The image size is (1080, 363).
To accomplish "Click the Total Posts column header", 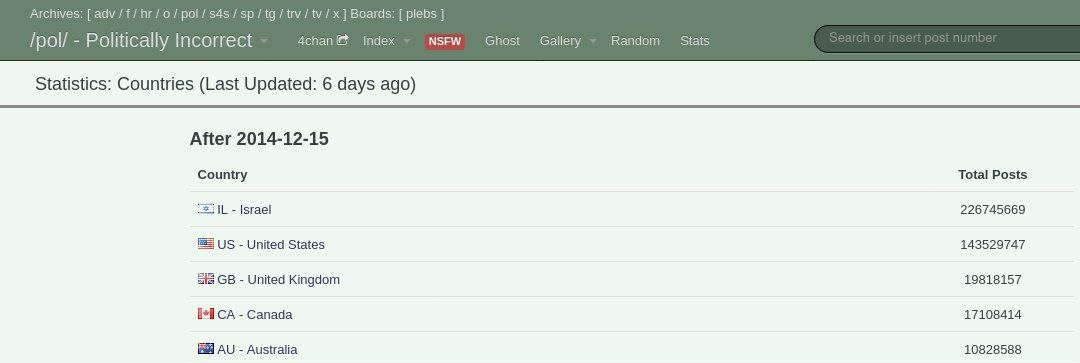I will [993, 174].
